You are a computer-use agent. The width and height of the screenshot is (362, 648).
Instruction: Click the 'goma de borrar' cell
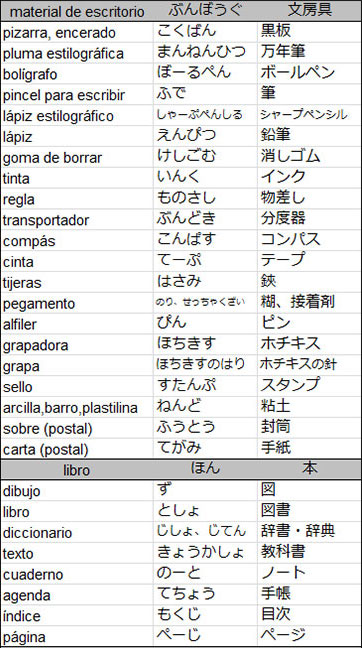(x=77, y=157)
